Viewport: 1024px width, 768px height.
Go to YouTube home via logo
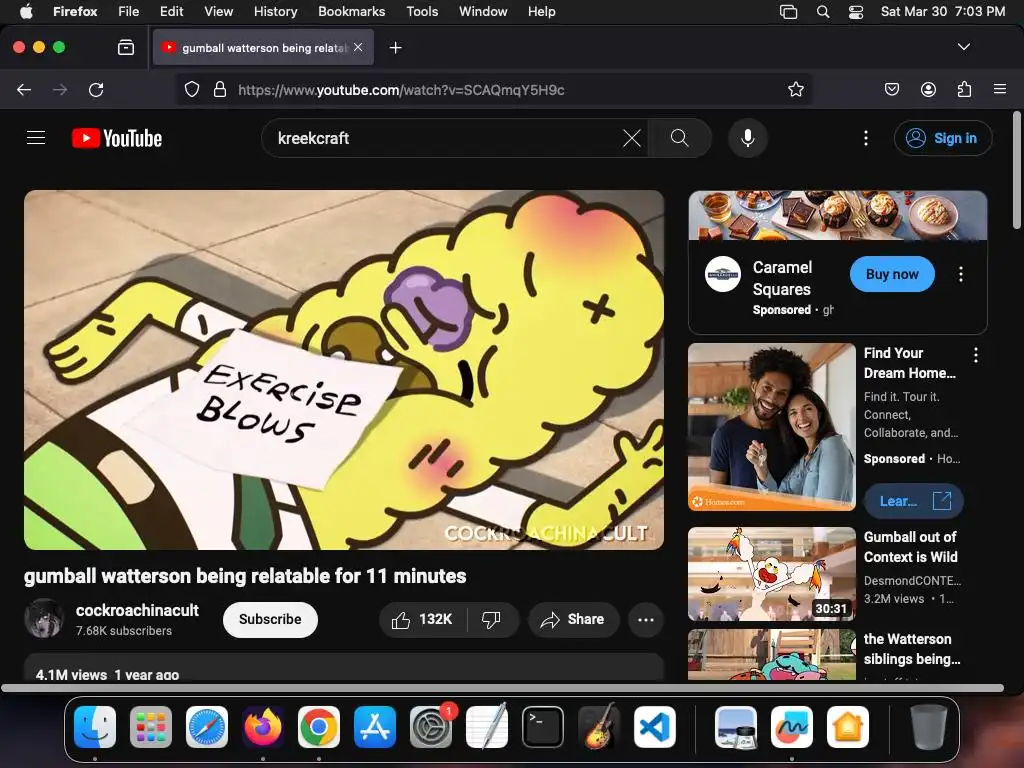(x=117, y=138)
